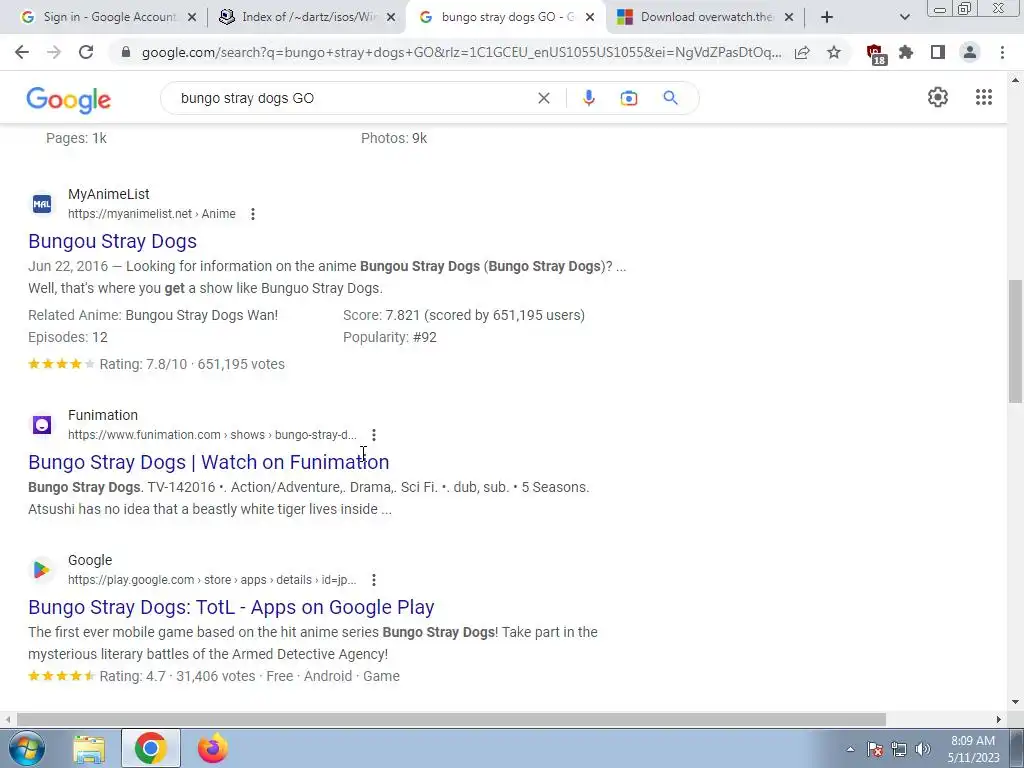Screen dimensions: 1024x768
Task: Open Action Center flag icon
Action: 875,749
